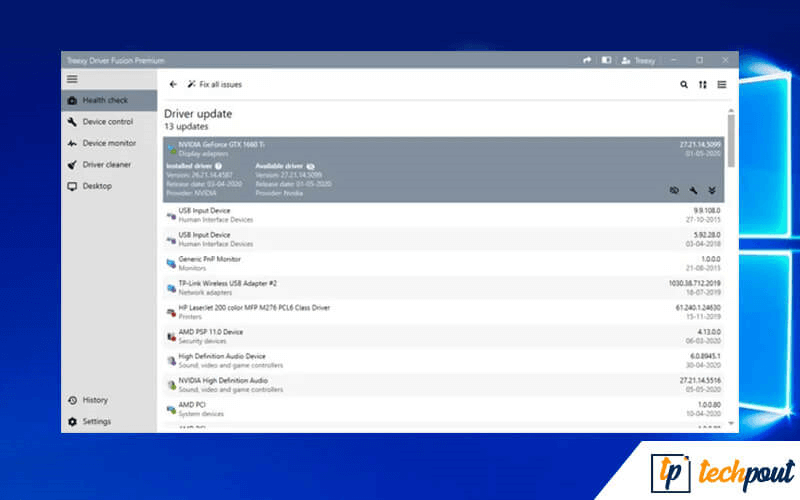Open the list view options icon

[x=721, y=85]
